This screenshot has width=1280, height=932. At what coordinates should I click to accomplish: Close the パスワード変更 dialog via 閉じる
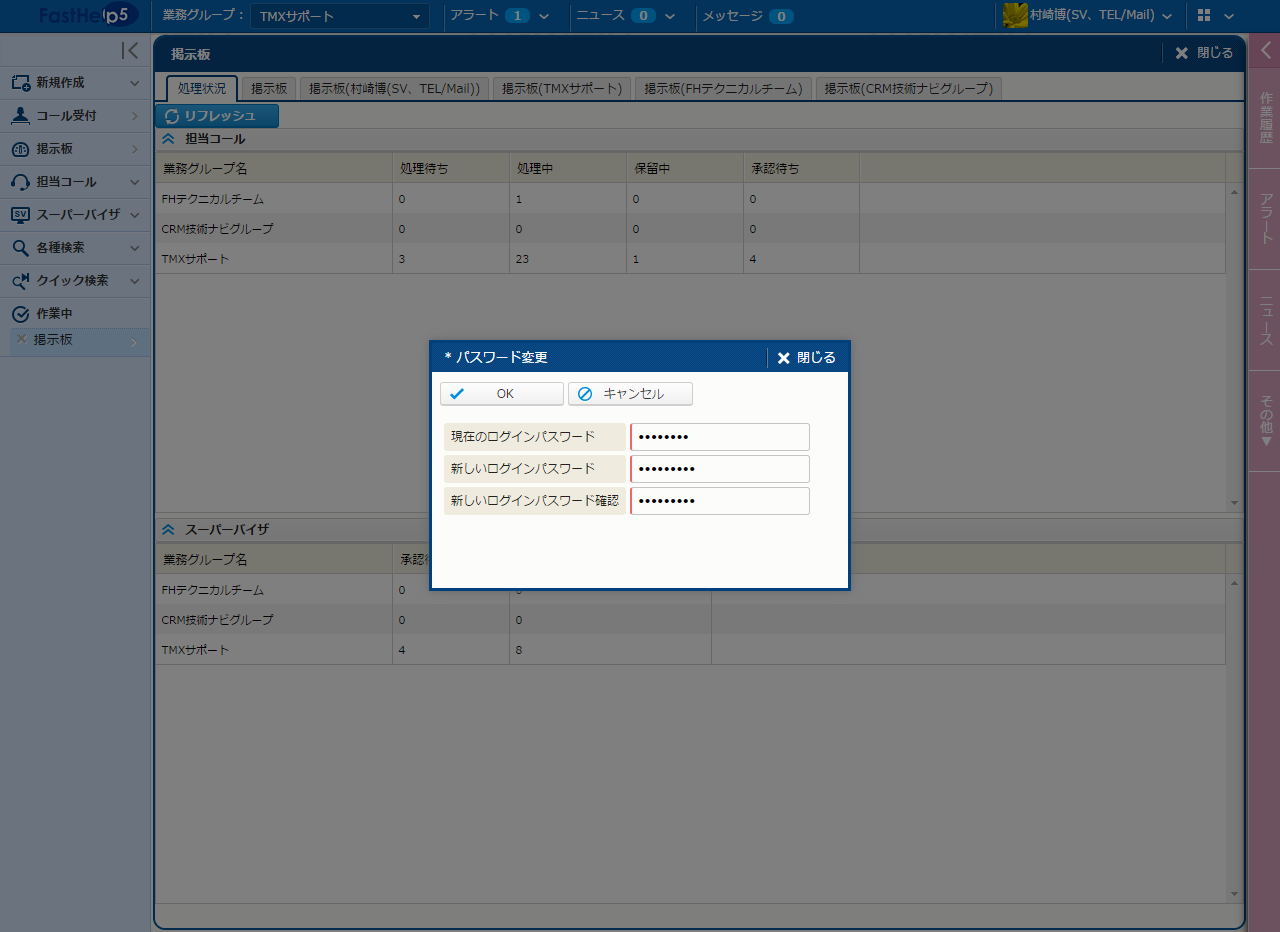(806, 358)
